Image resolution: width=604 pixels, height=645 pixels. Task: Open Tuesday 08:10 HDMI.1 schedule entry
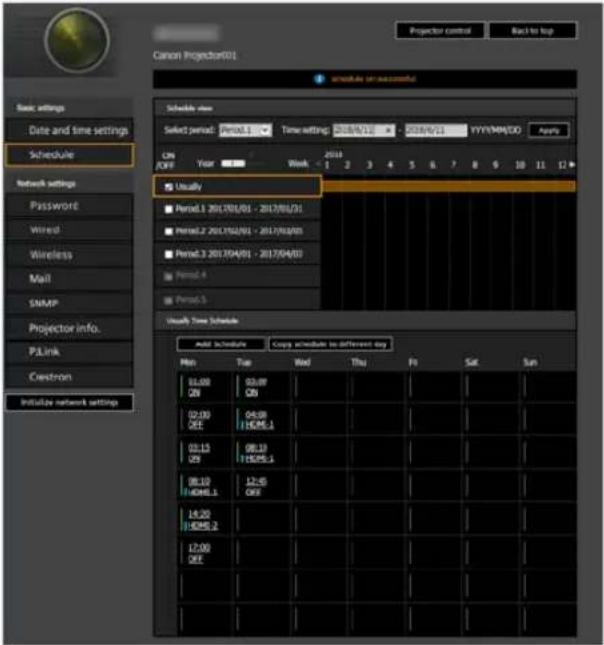(x=259, y=453)
